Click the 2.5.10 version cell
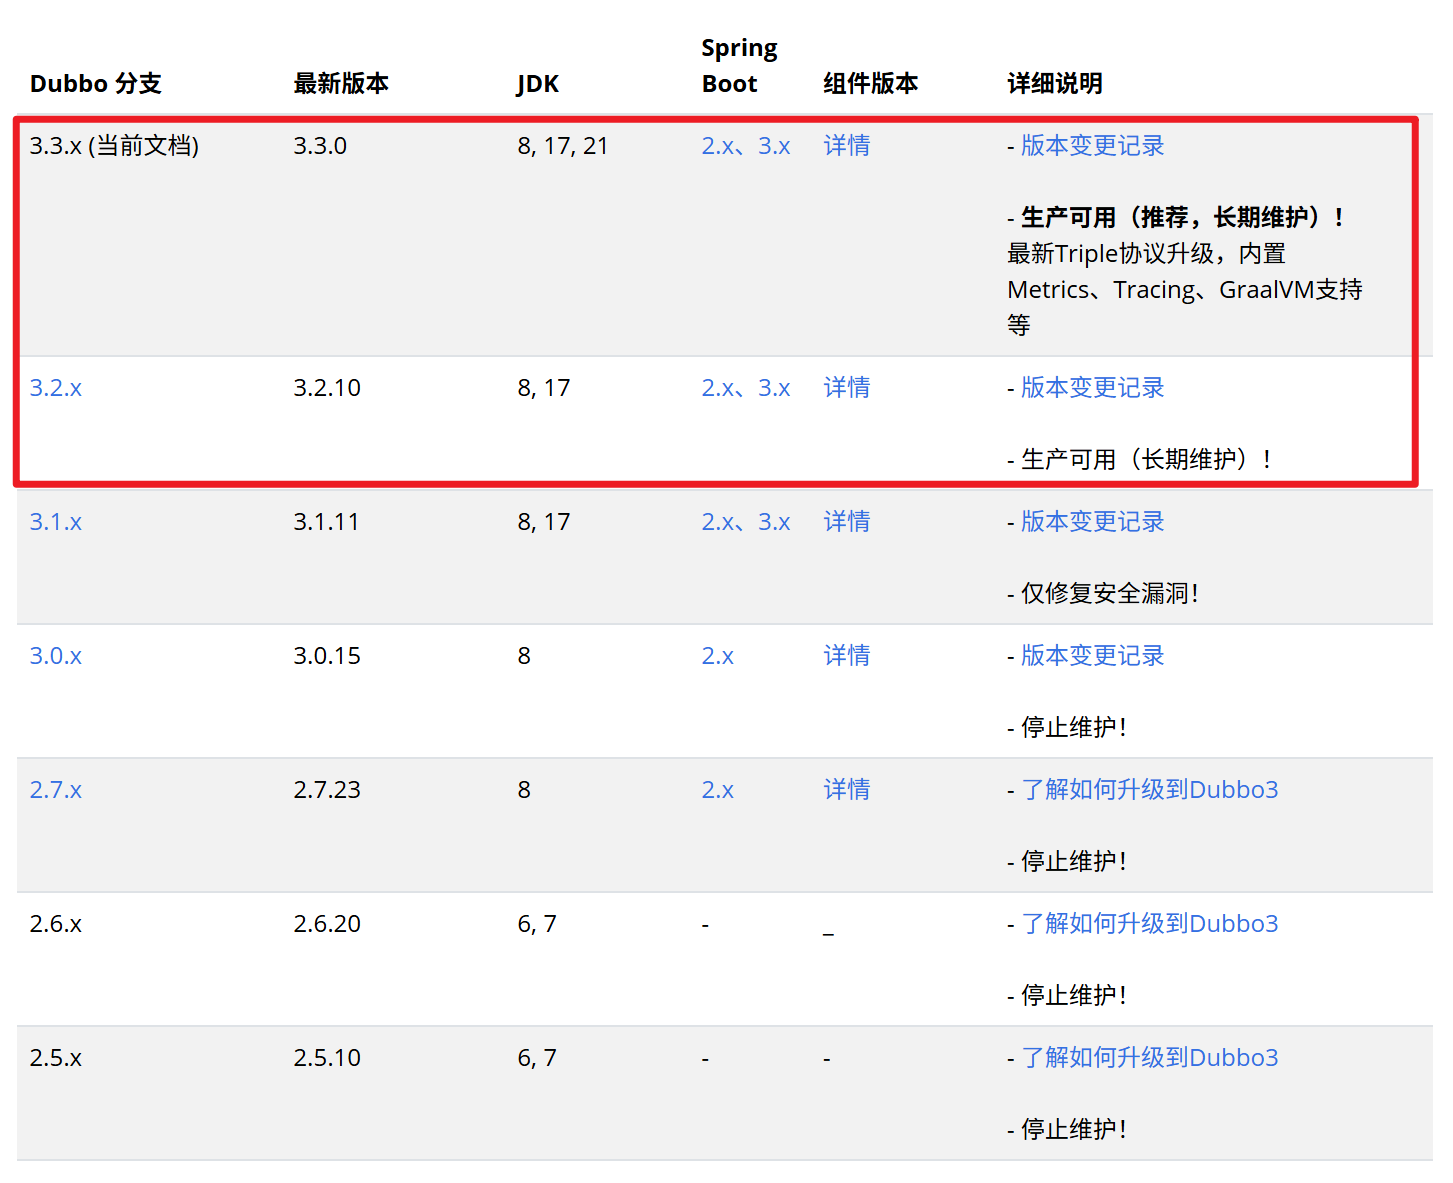This screenshot has height=1183, width=1453. pyautogui.click(x=327, y=1058)
